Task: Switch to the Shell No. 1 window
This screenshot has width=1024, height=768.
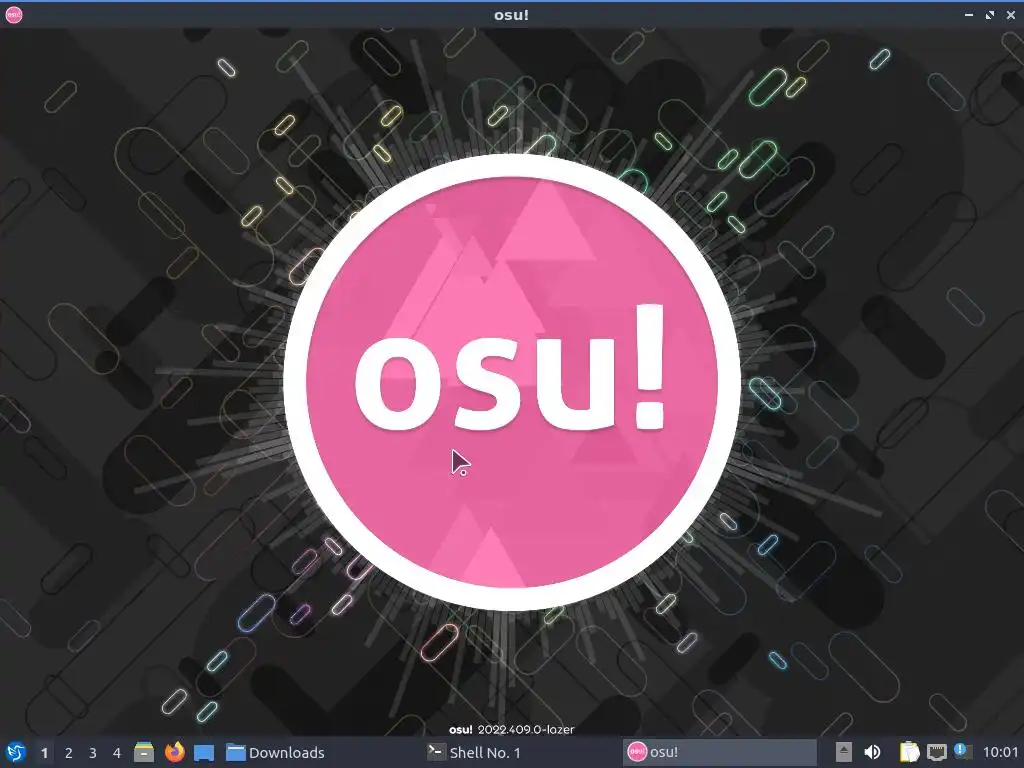Action: 520,752
